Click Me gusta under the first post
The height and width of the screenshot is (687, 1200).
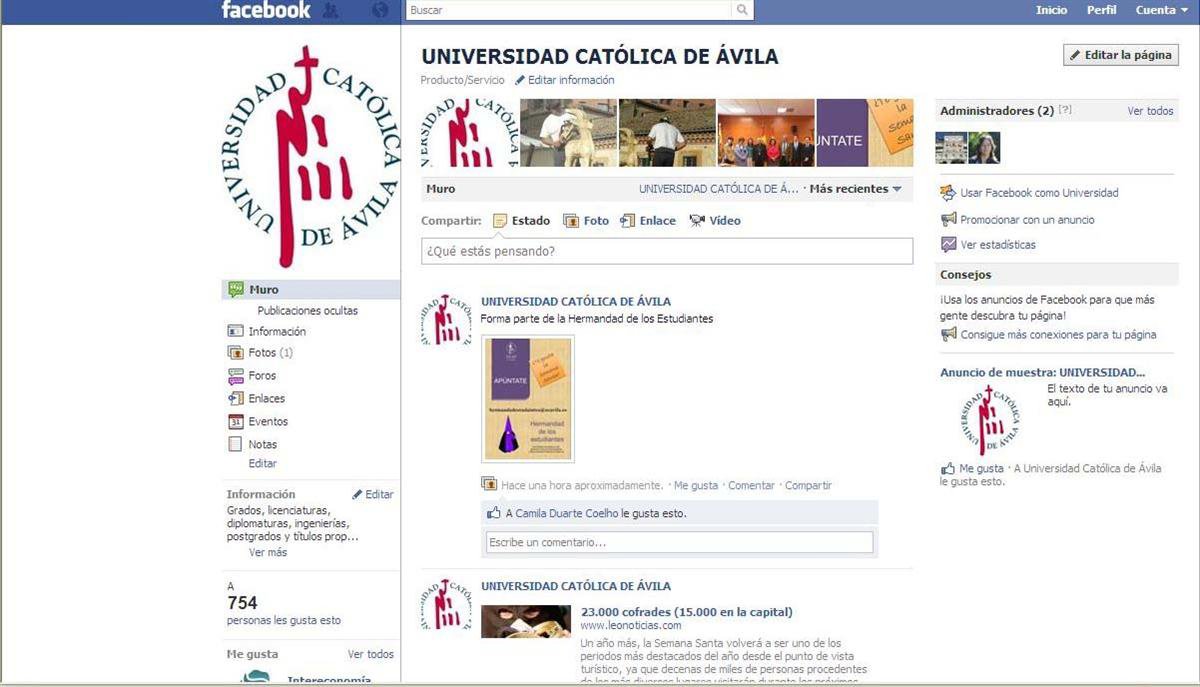[x=695, y=485]
